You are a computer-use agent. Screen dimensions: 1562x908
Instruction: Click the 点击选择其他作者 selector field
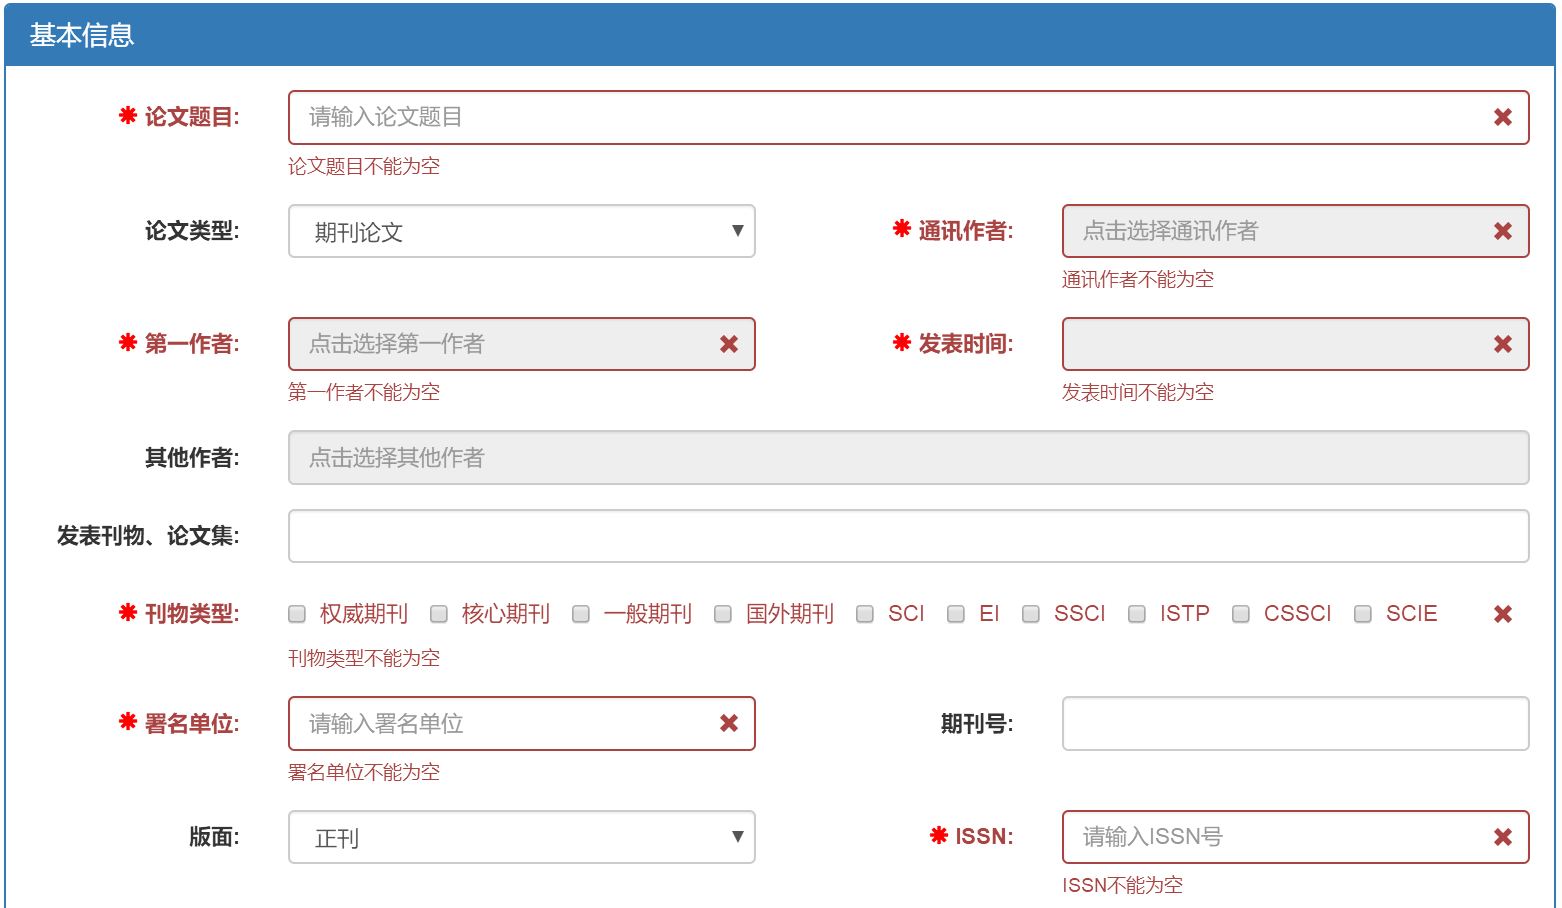point(908,458)
